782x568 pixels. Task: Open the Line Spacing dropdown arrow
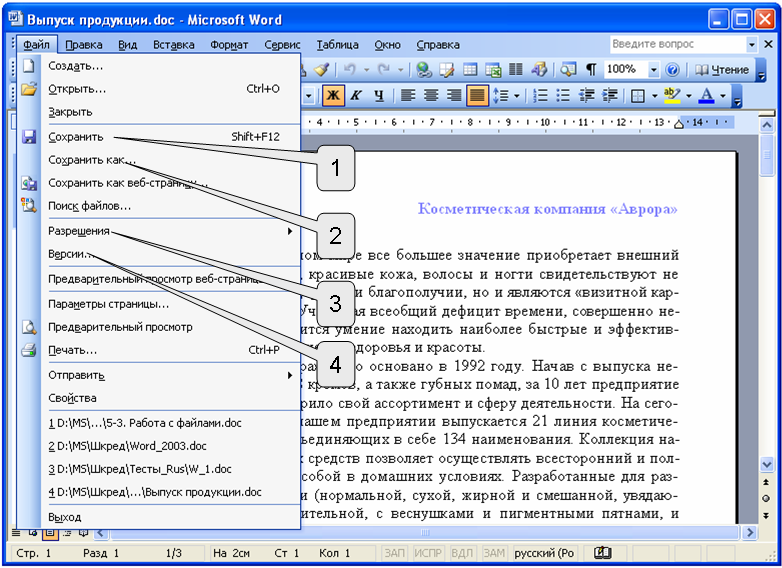tap(517, 95)
